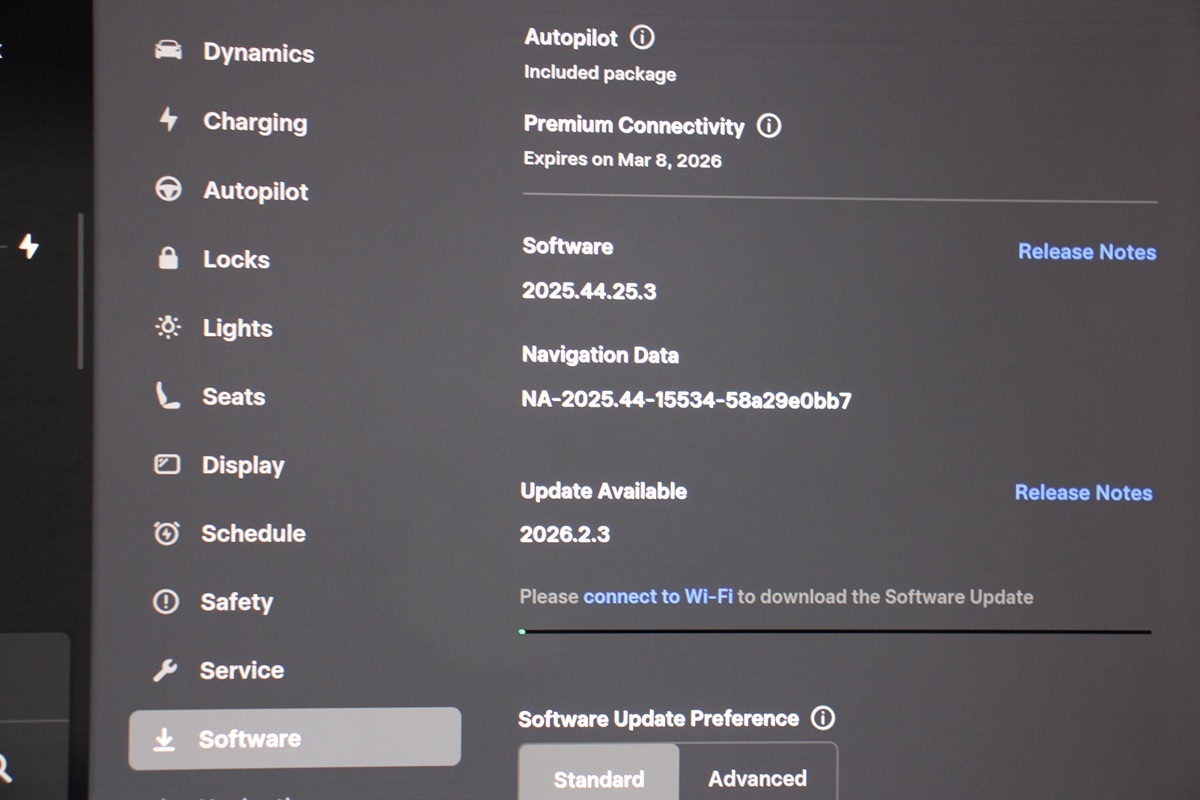The height and width of the screenshot is (800, 1200).
Task: Switch update preference to Advanced
Action: 757,778
